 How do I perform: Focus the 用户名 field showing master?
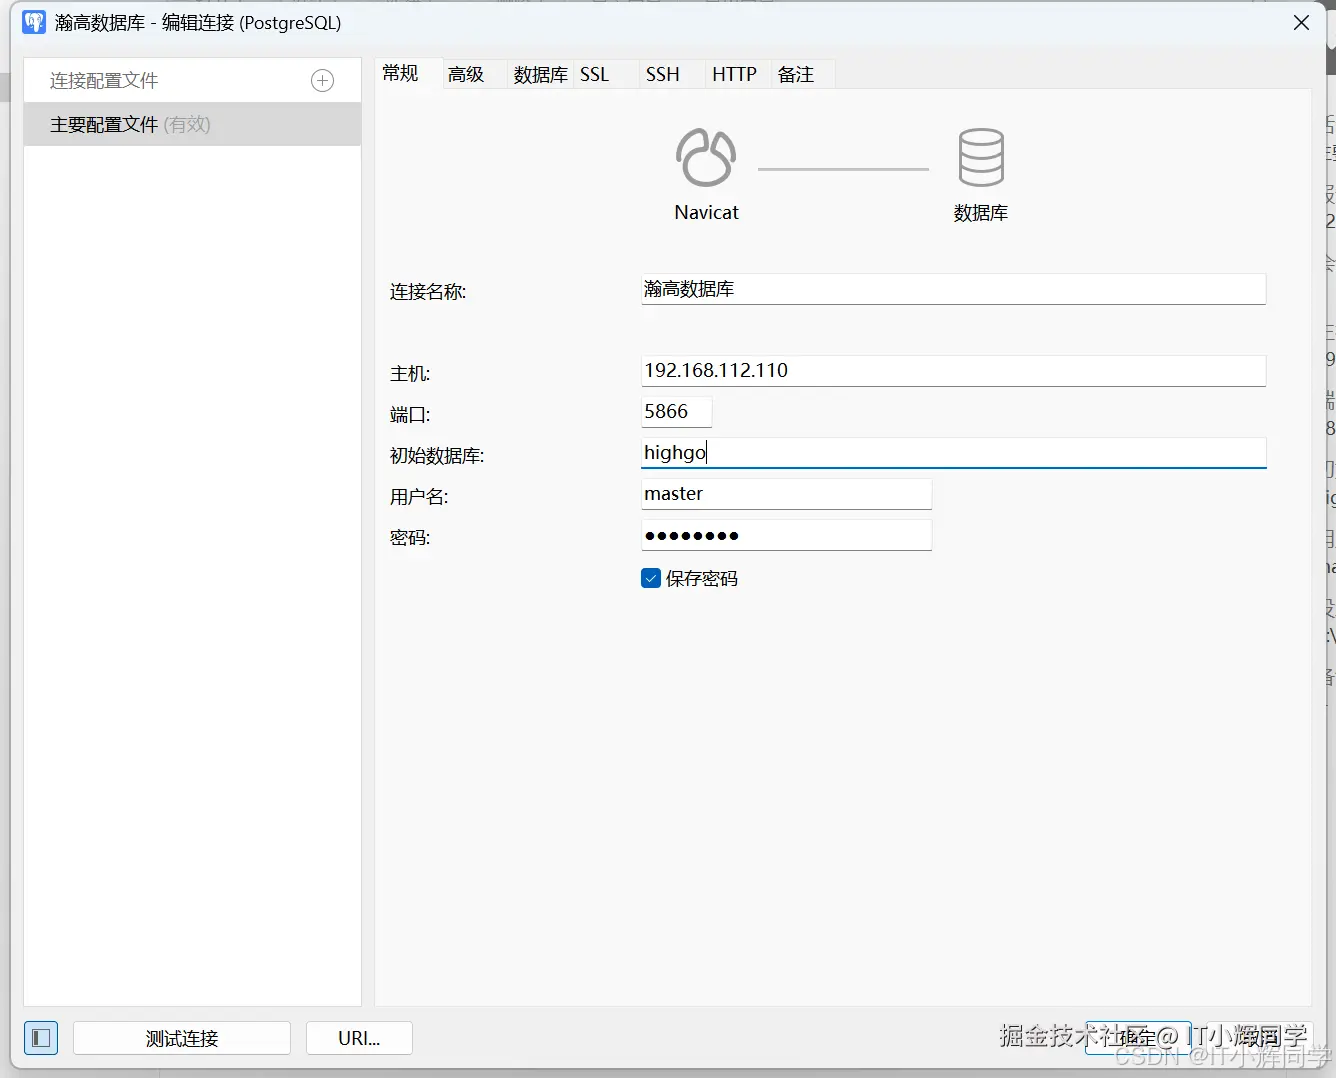tap(786, 494)
